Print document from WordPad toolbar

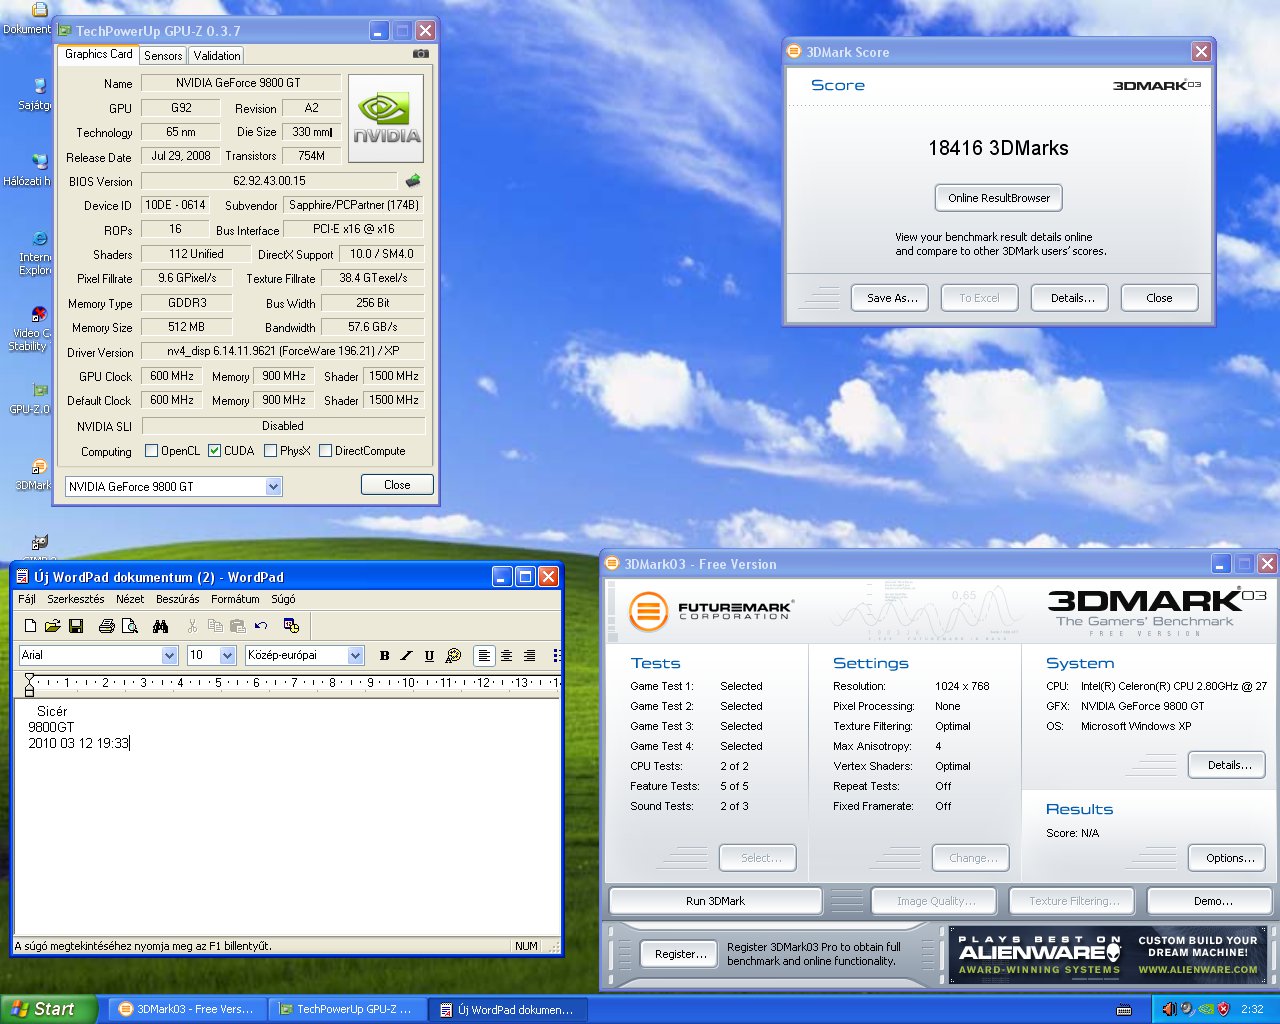(107, 626)
